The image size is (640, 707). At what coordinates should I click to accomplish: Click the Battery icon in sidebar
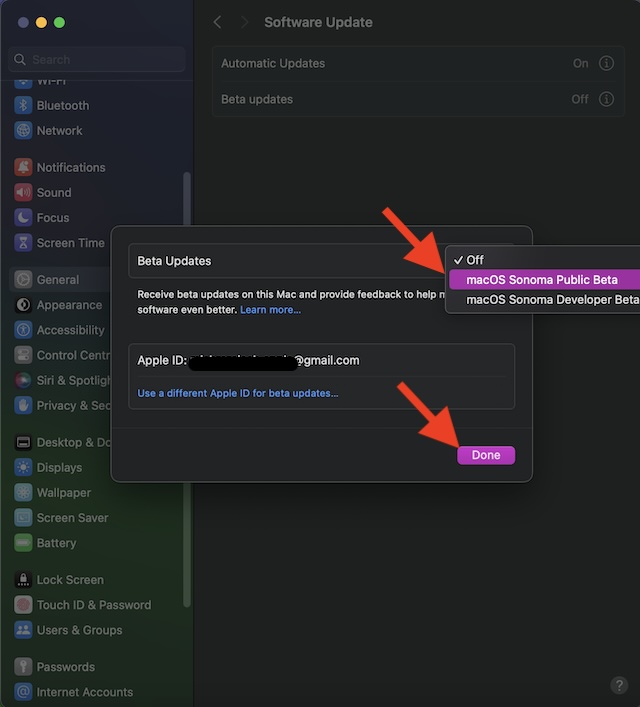[x=23, y=543]
